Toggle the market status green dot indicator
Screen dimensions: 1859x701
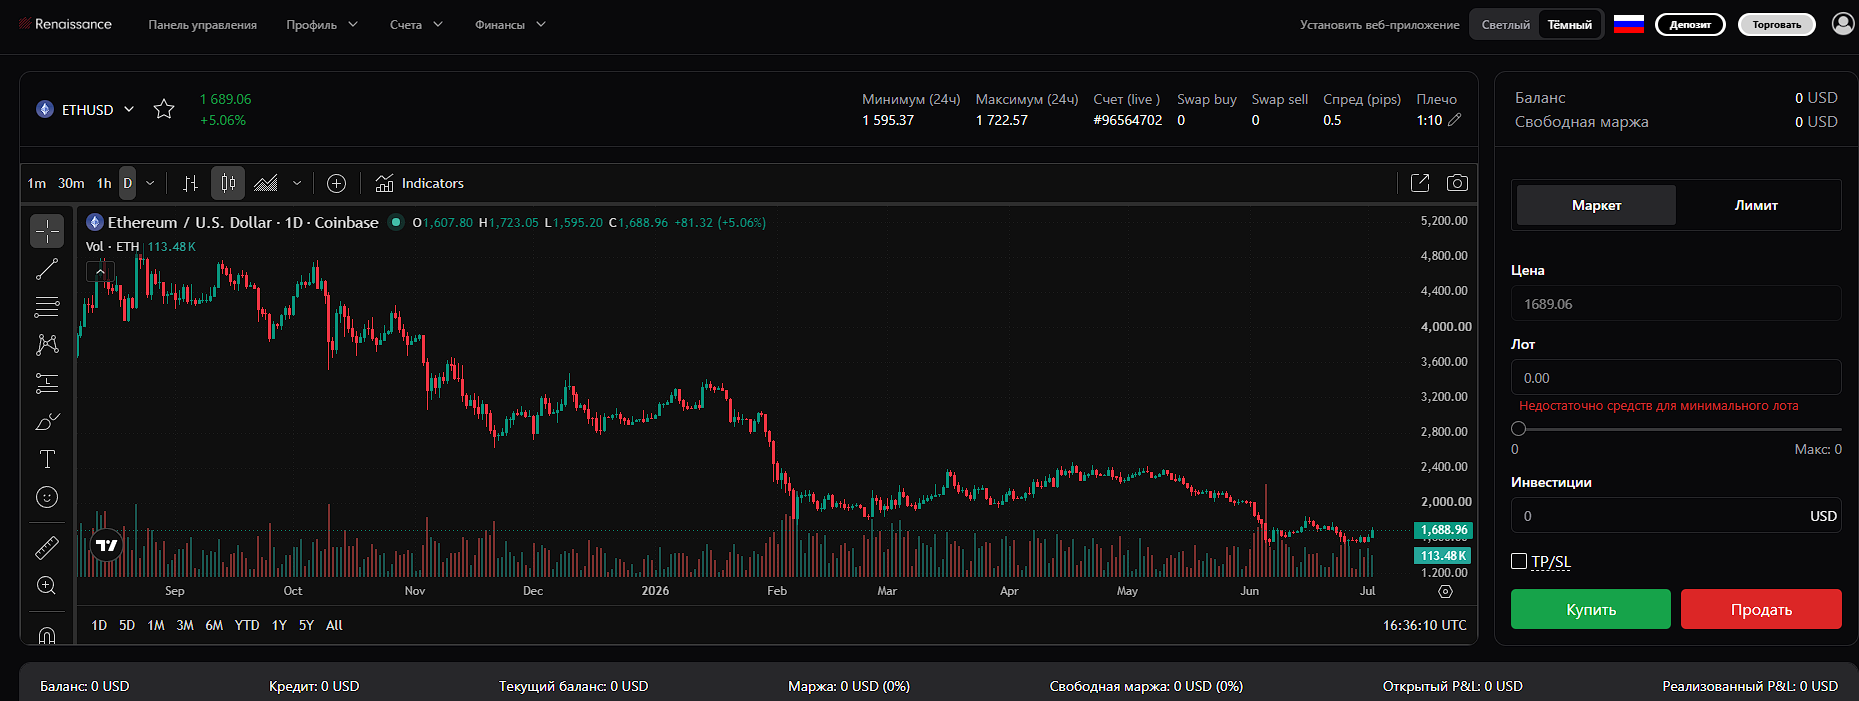pyautogui.click(x=396, y=222)
